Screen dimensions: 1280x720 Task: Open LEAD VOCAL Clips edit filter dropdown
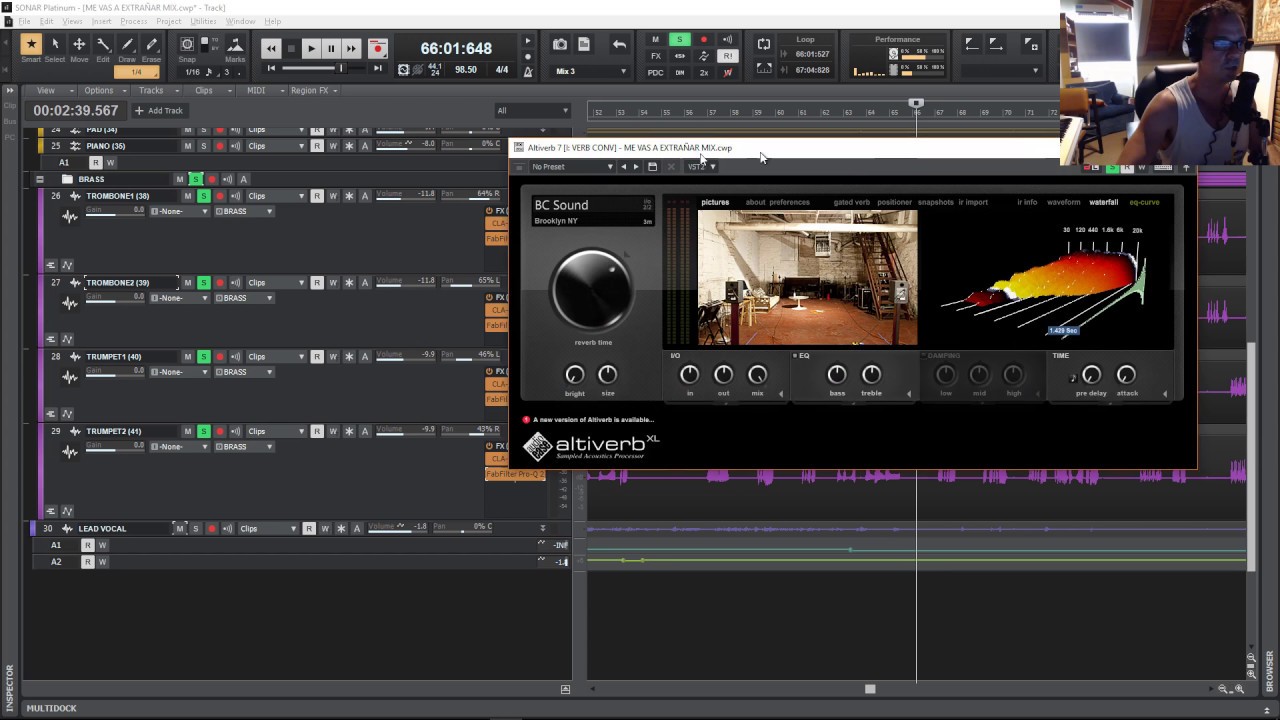click(x=268, y=529)
